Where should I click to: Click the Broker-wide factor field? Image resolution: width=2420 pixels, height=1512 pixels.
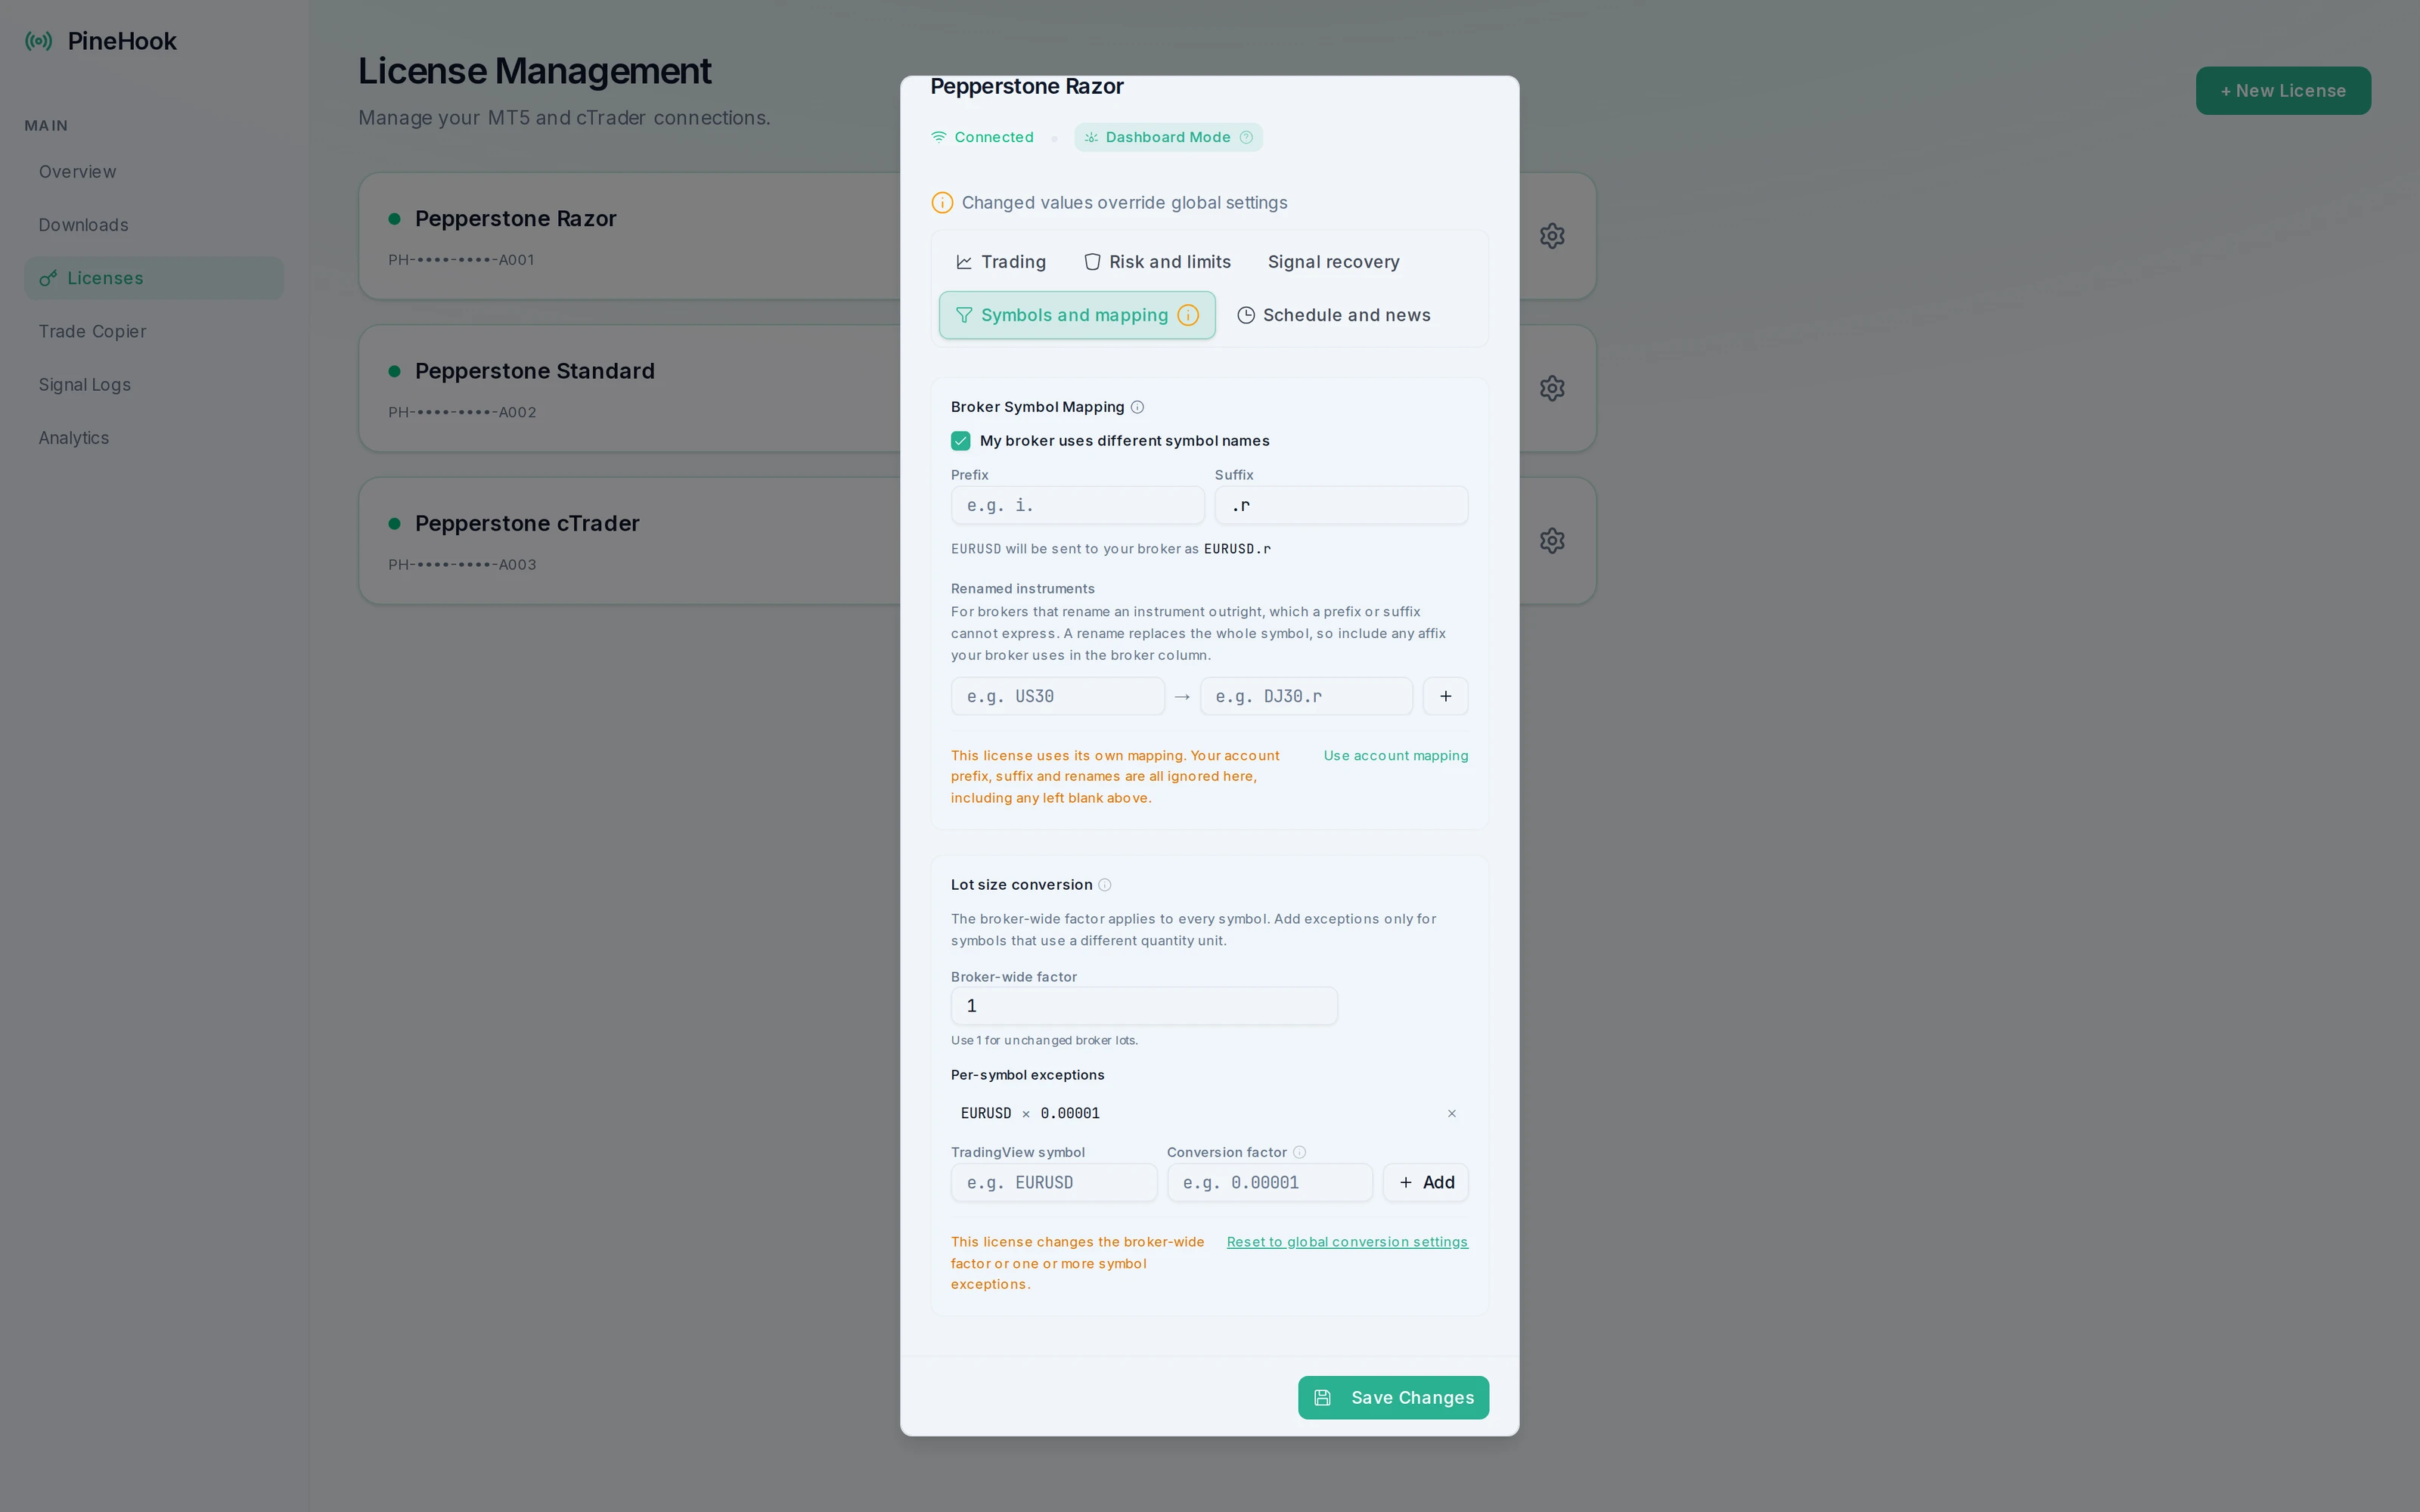tap(1144, 1006)
